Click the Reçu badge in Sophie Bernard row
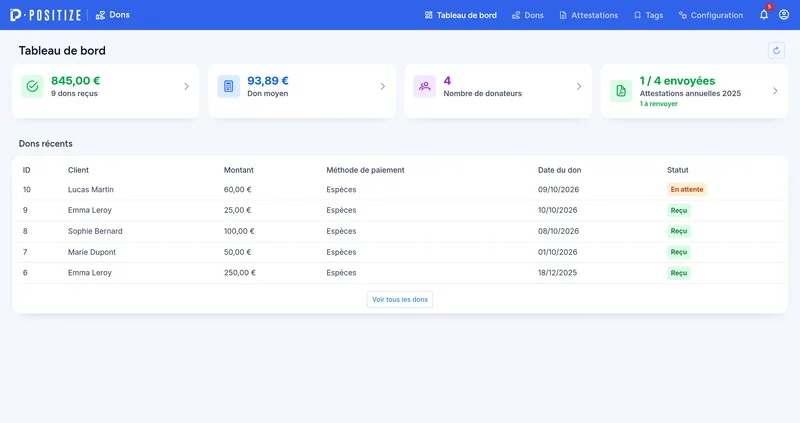This screenshot has height=423, width=800. pos(679,231)
